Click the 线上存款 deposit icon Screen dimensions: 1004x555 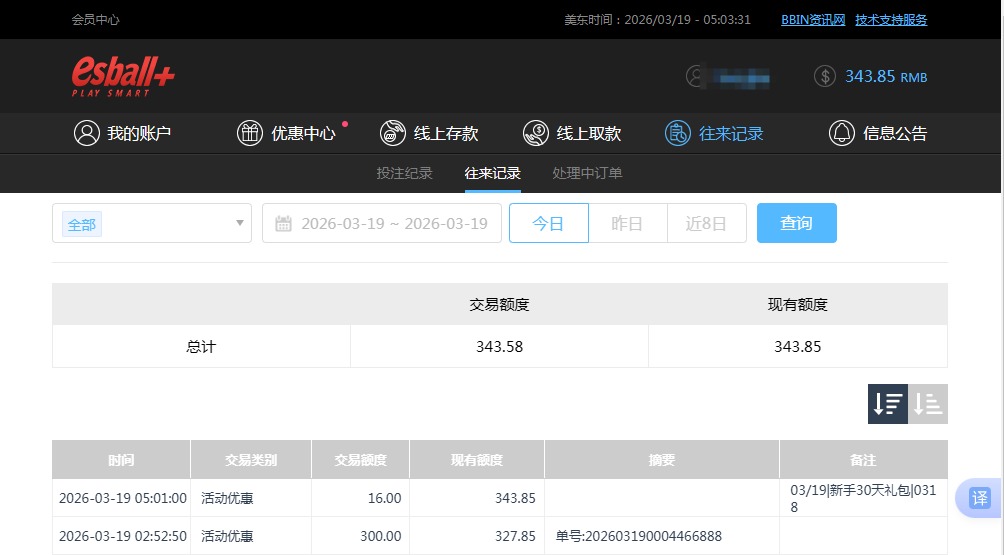click(x=393, y=133)
